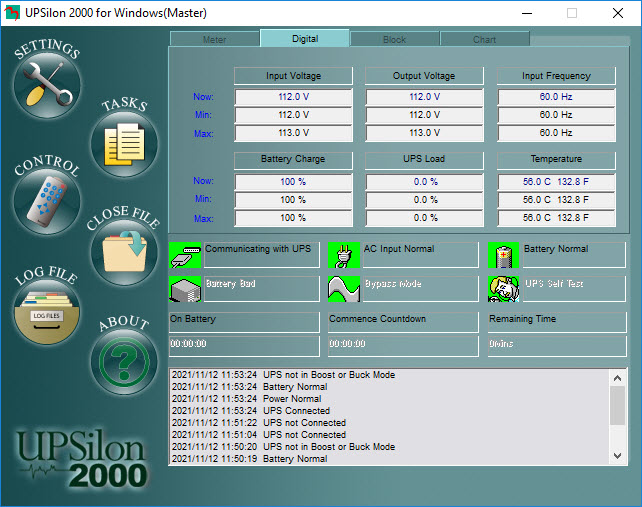Click the Input Voltage Max value 113.0 V
Screen dimensions: 642x507
coord(294,133)
